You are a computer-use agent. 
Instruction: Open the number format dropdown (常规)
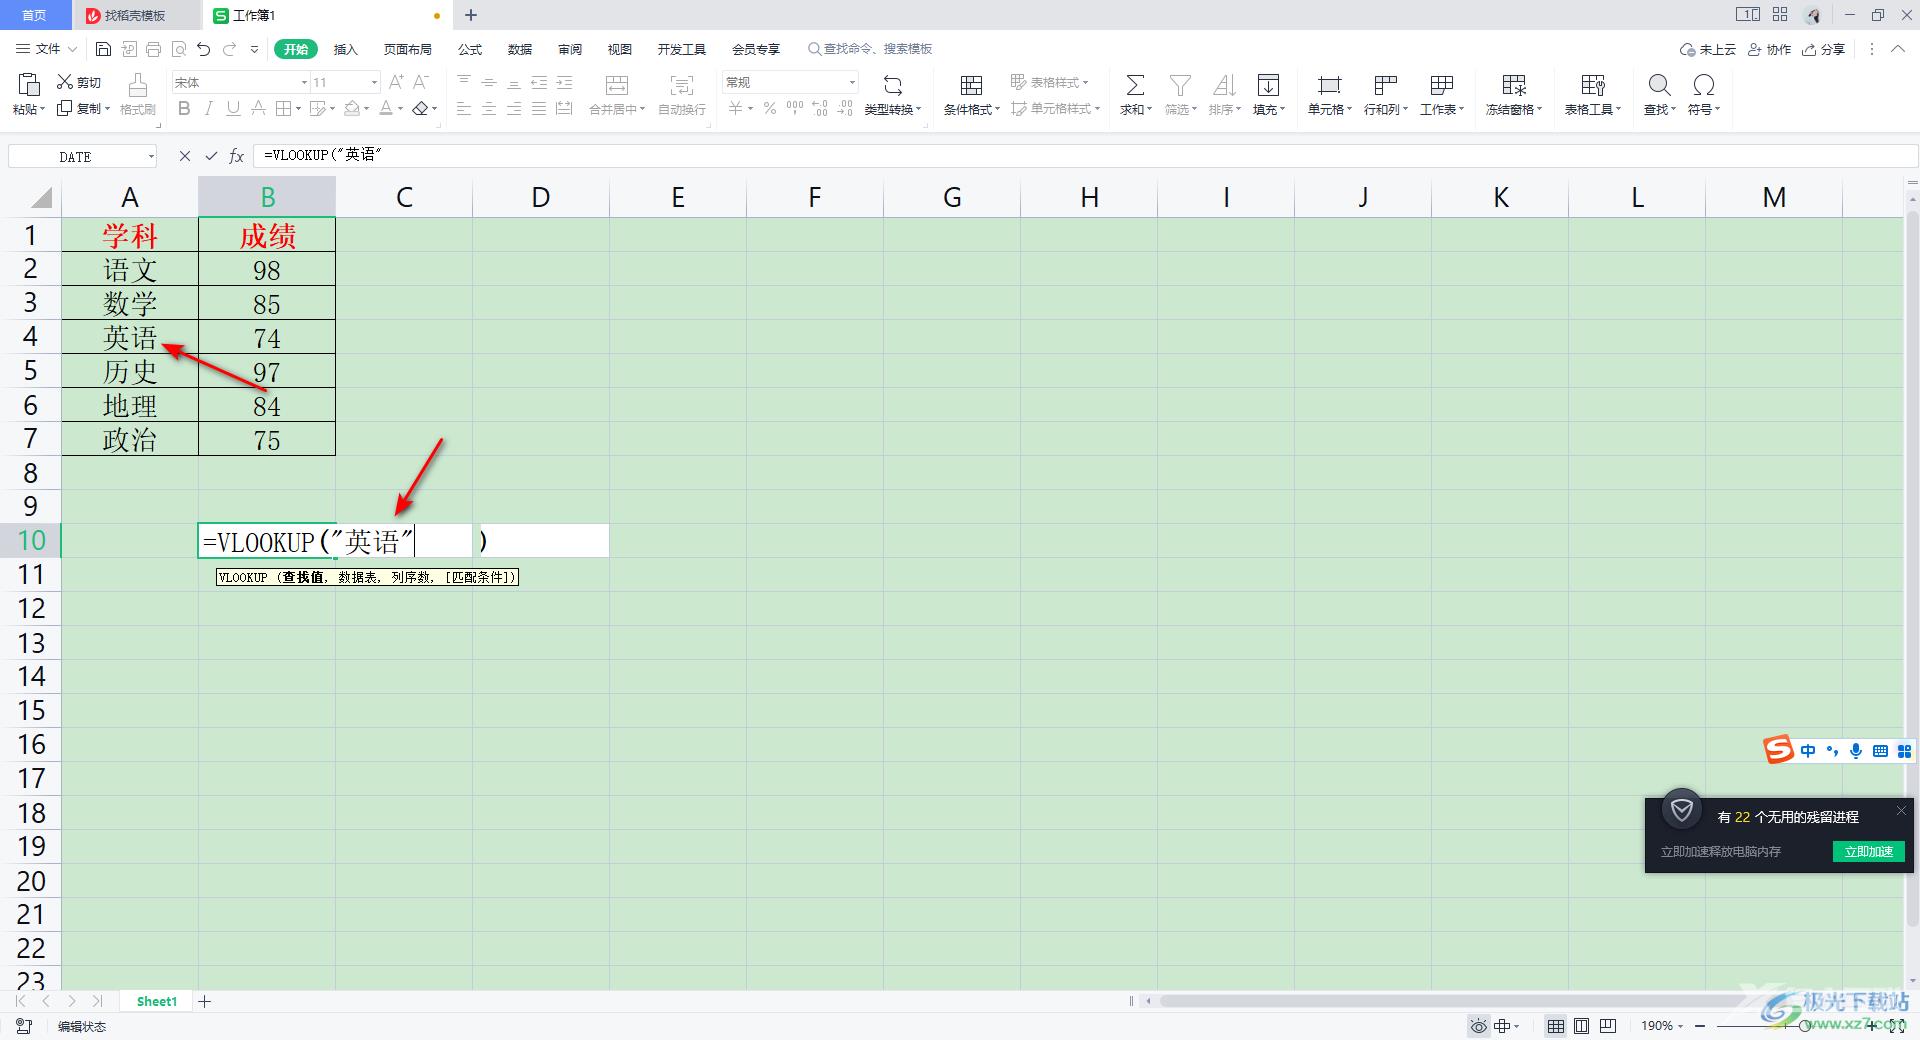tap(852, 82)
